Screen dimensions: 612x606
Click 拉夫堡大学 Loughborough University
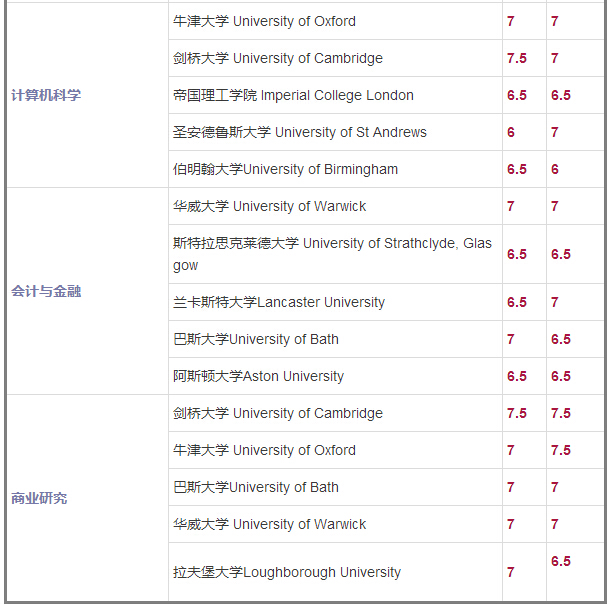coord(287,572)
